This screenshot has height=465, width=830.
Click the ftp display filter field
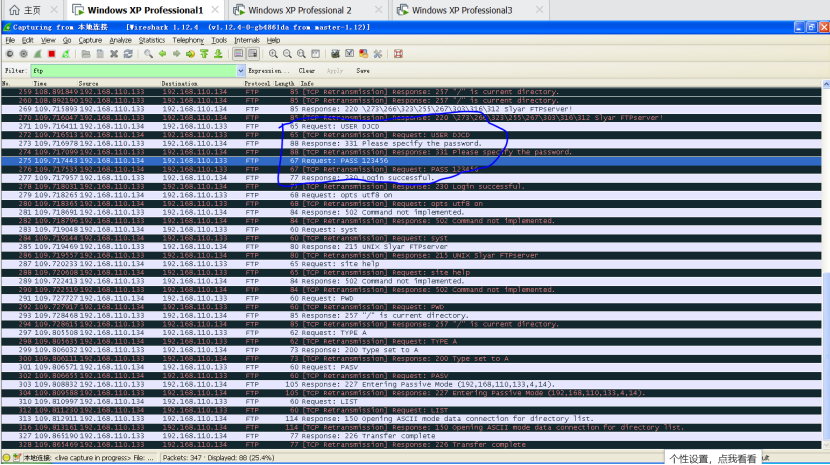[133, 70]
